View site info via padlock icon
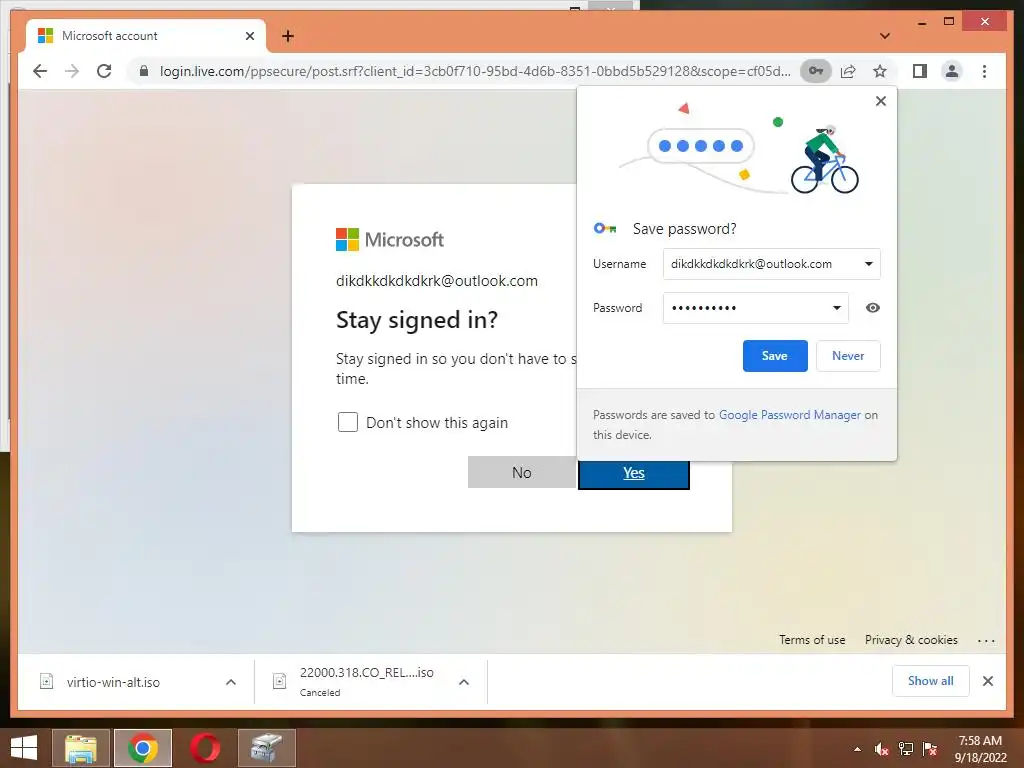The image size is (1024, 768). [144, 71]
